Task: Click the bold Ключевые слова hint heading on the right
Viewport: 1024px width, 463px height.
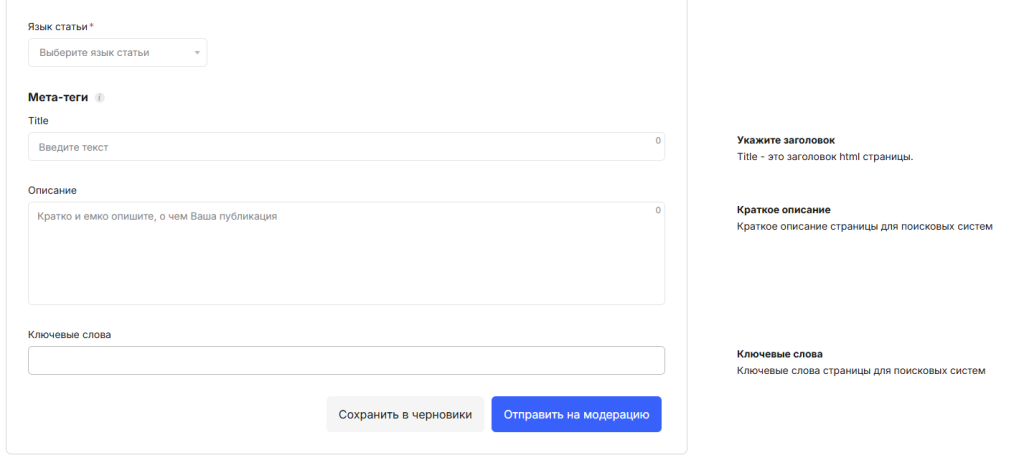Action: coord(779,354)
